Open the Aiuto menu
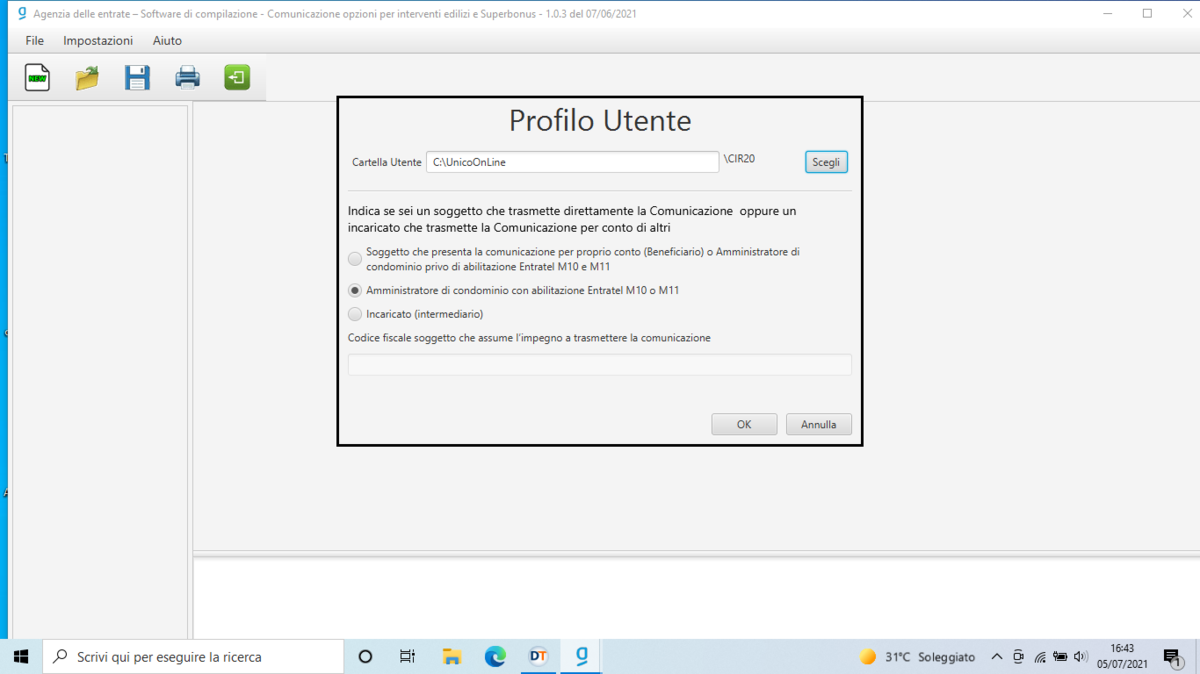Image resolution: width=1200 pixels, height=674 pixels. pyautogui.click(x=166, y=40)
